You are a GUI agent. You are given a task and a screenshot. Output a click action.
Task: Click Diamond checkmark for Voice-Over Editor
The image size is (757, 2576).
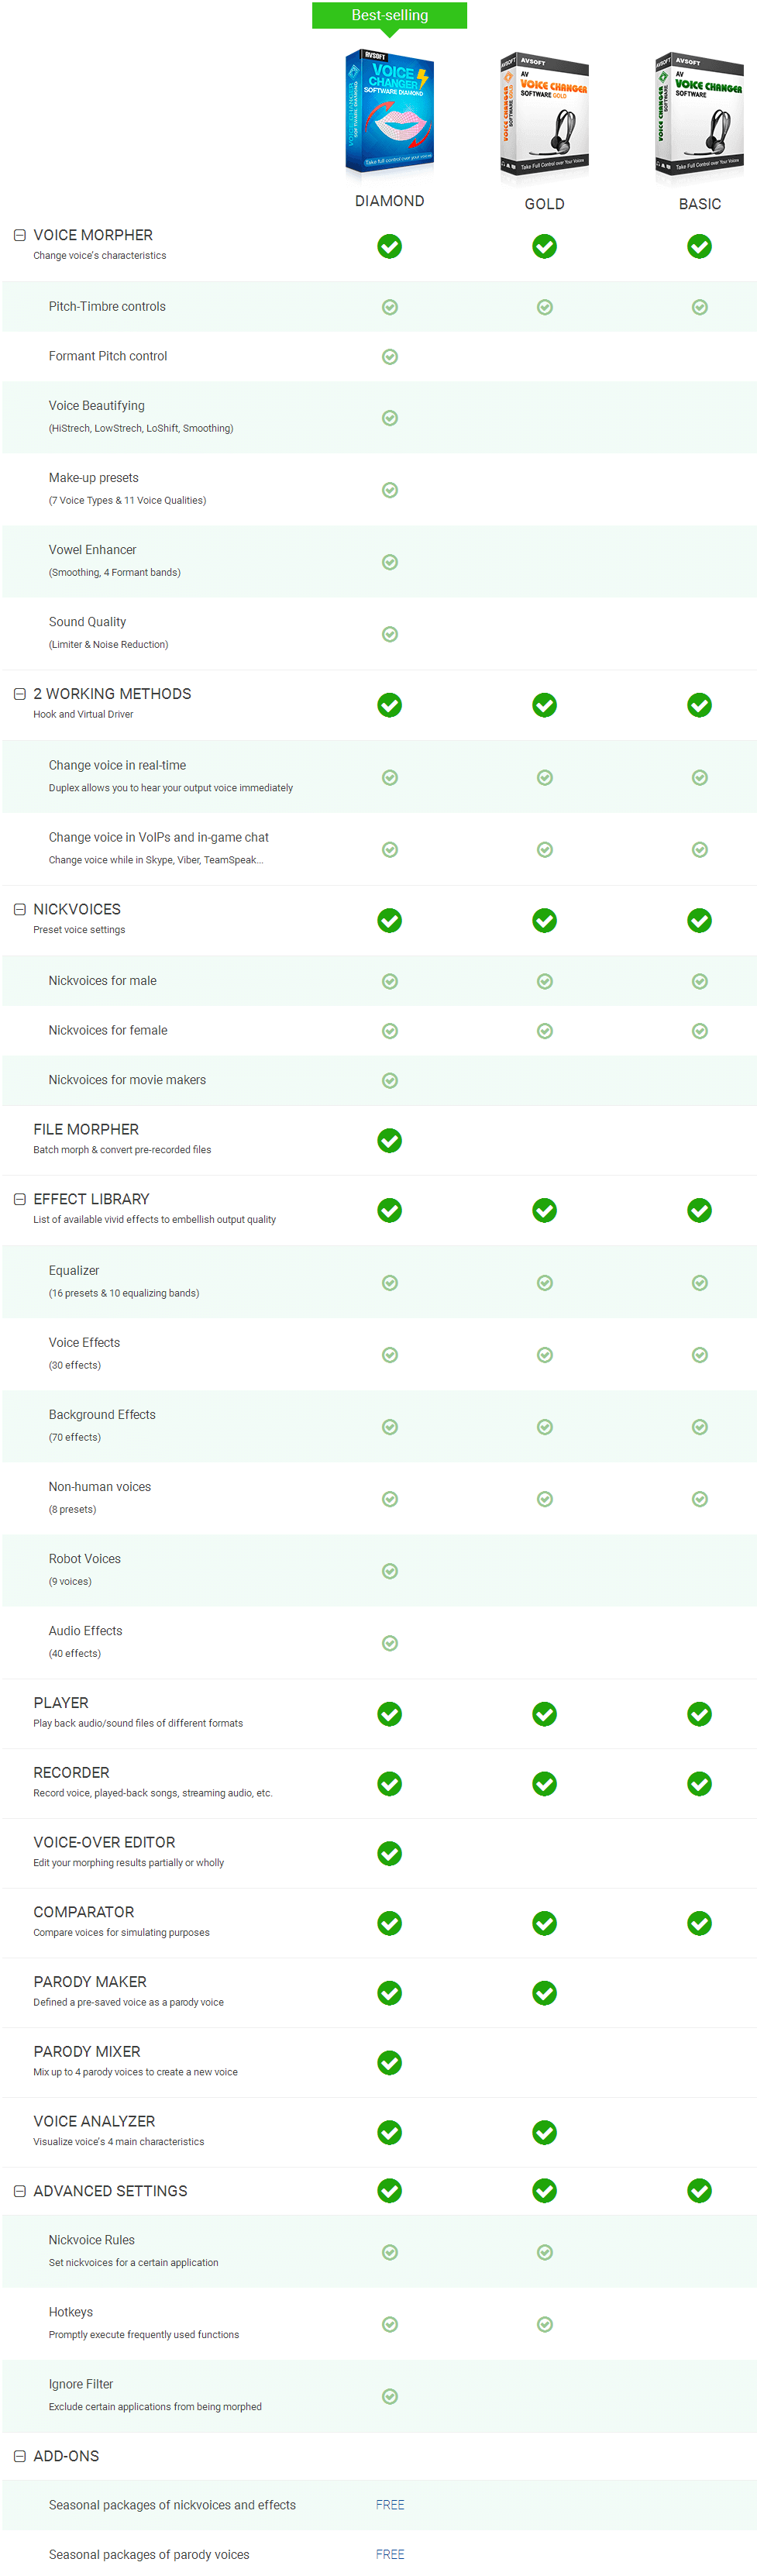pos(390,1853)
